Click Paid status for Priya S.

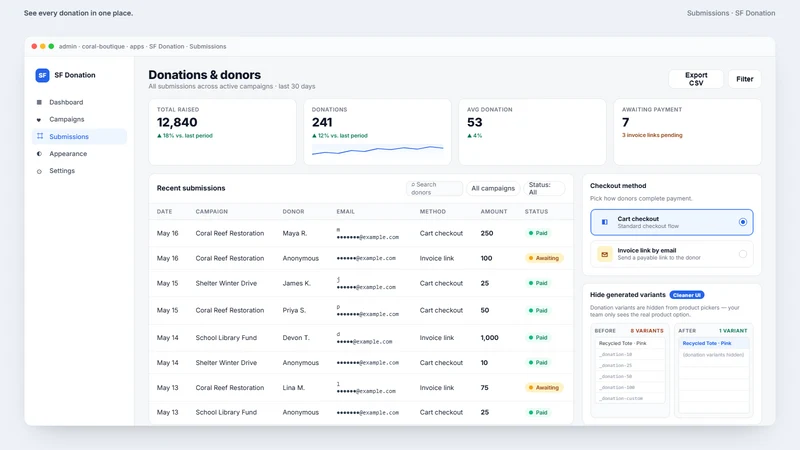click(x=538, y=310)
